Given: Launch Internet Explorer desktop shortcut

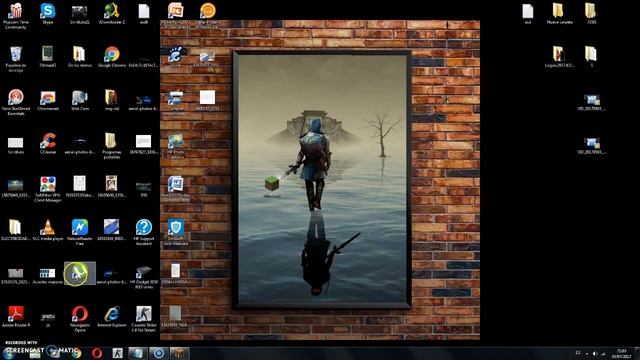Looking at the screenshot, I should 111,316.
